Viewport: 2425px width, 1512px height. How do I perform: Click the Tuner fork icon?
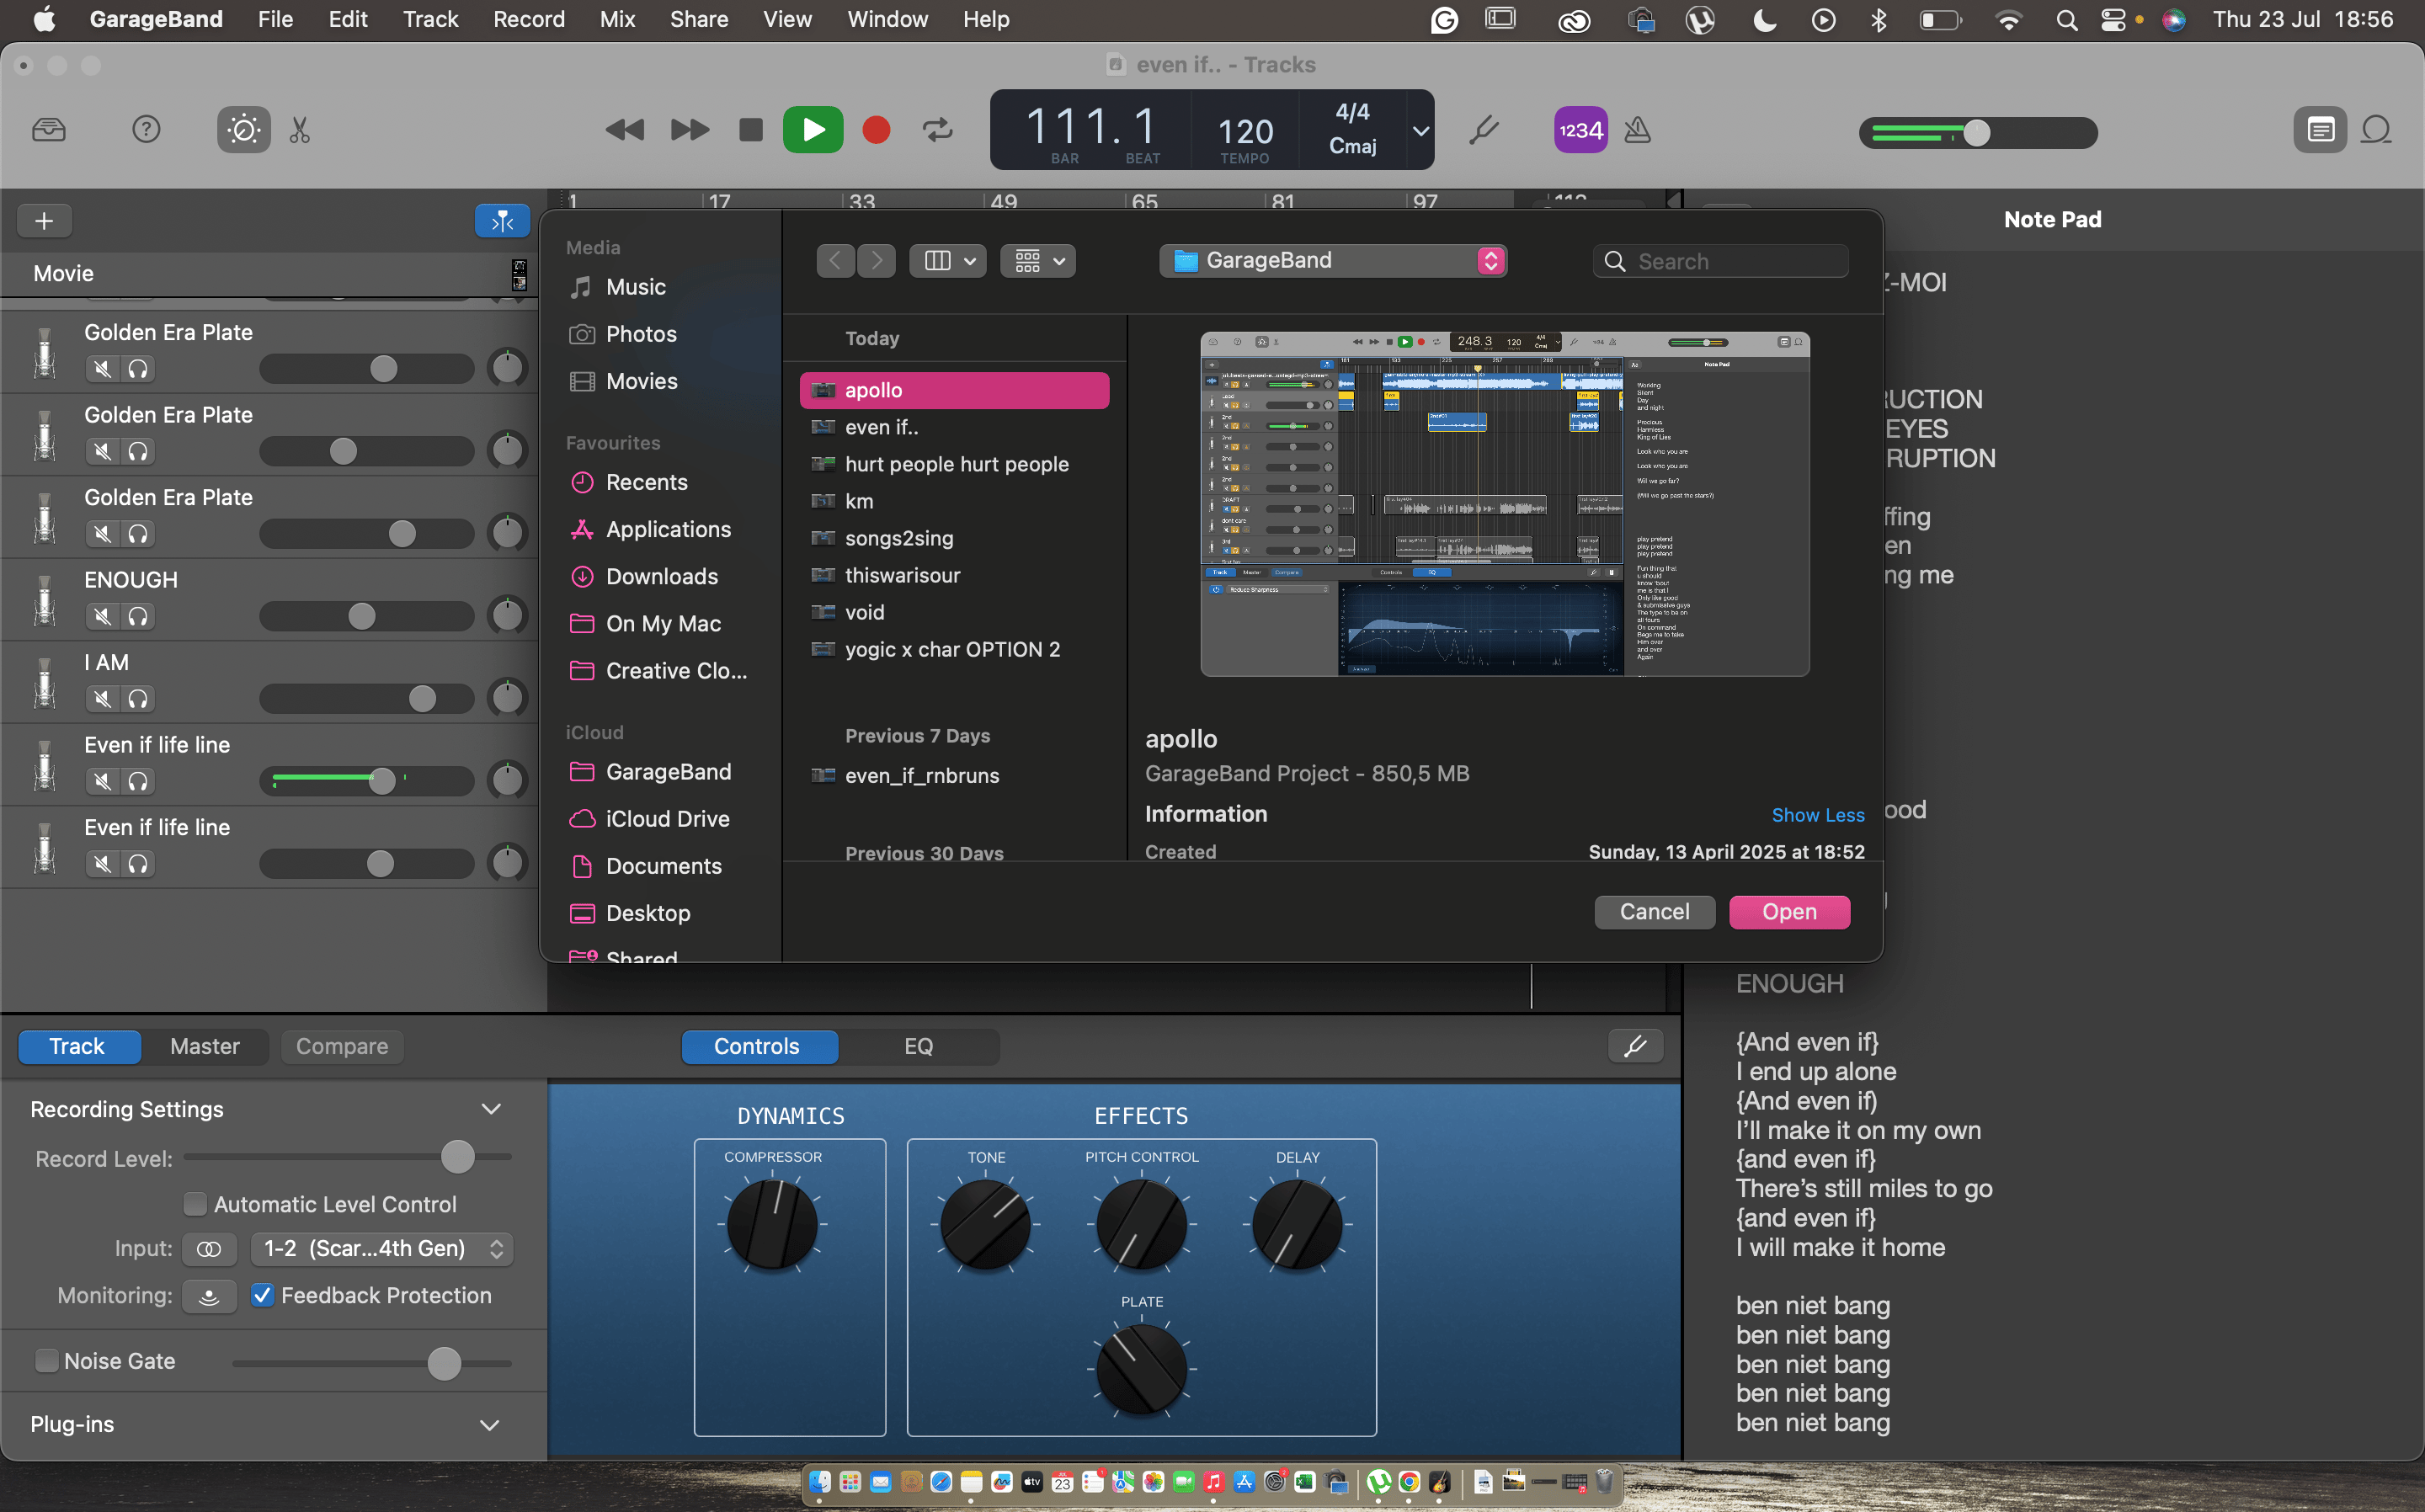tap(1484, 130)
